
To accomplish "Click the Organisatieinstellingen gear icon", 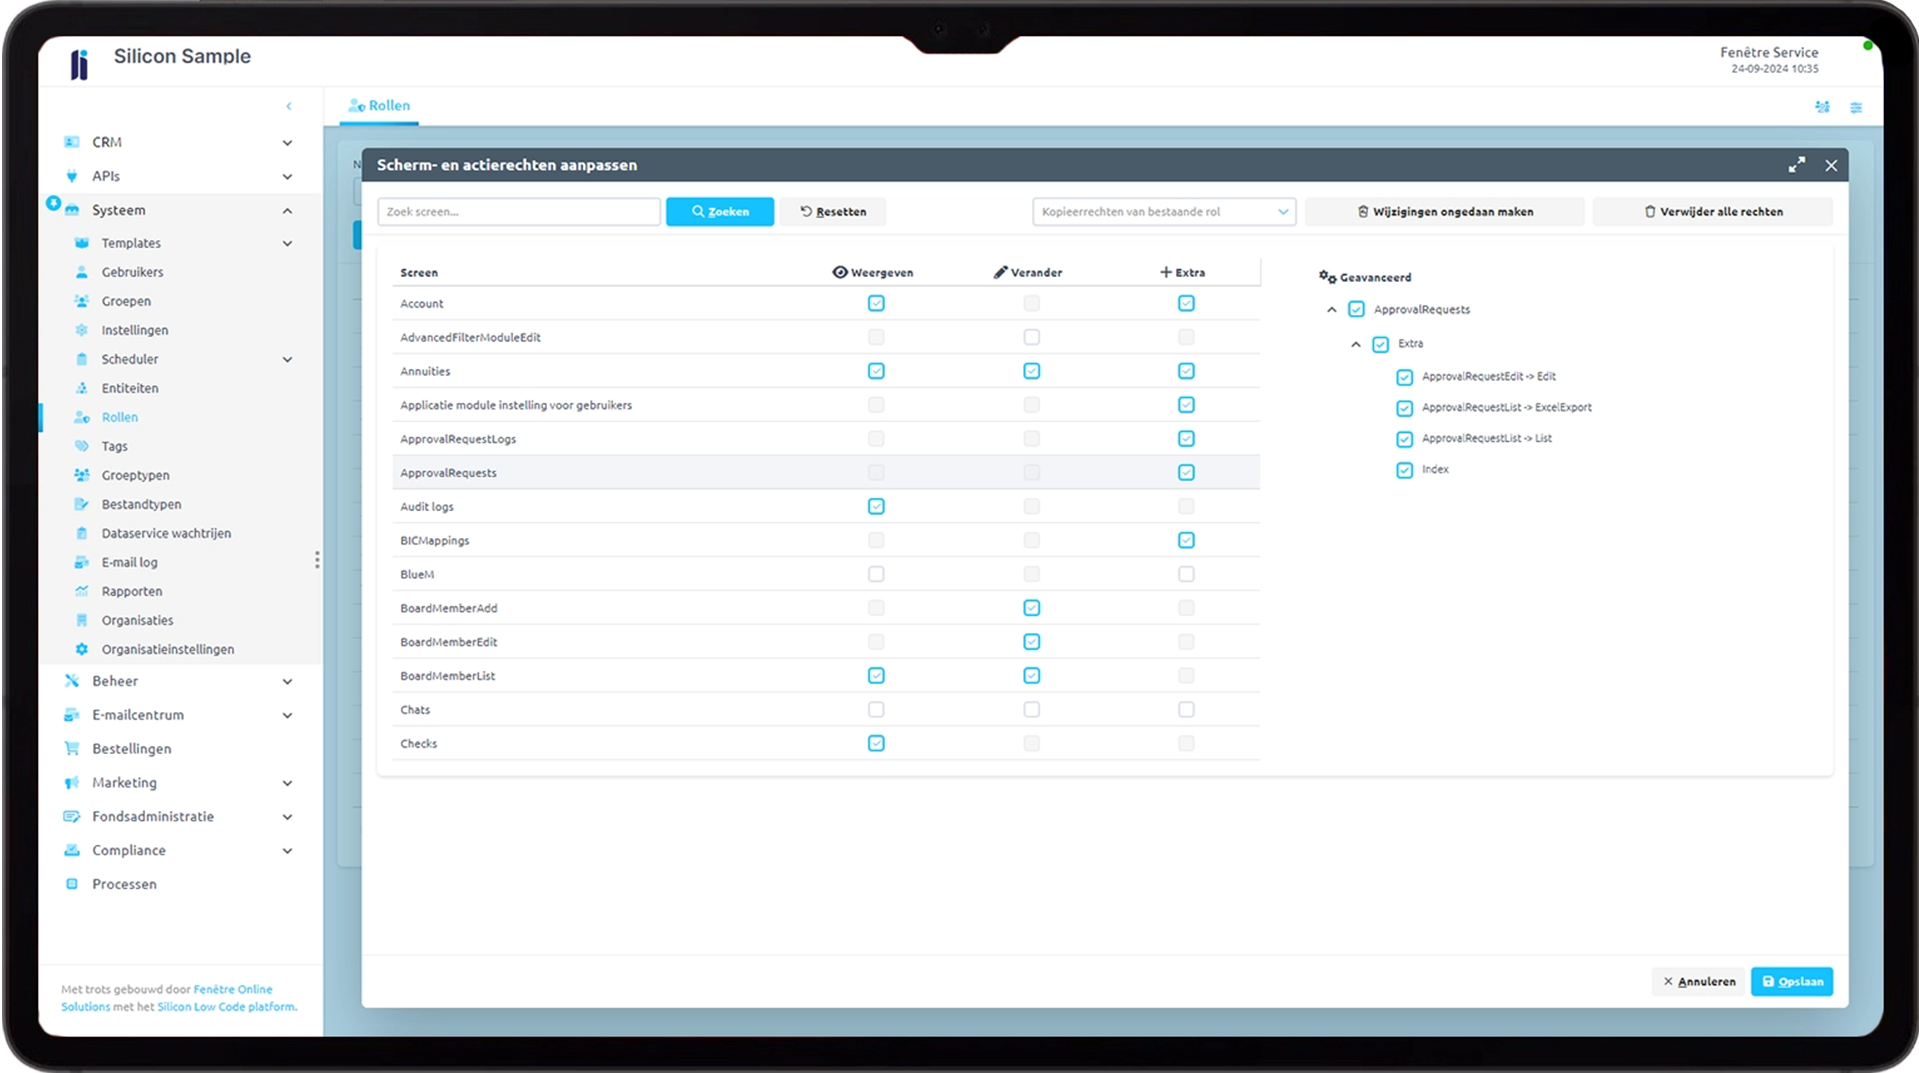I will (x=82, y=649).
